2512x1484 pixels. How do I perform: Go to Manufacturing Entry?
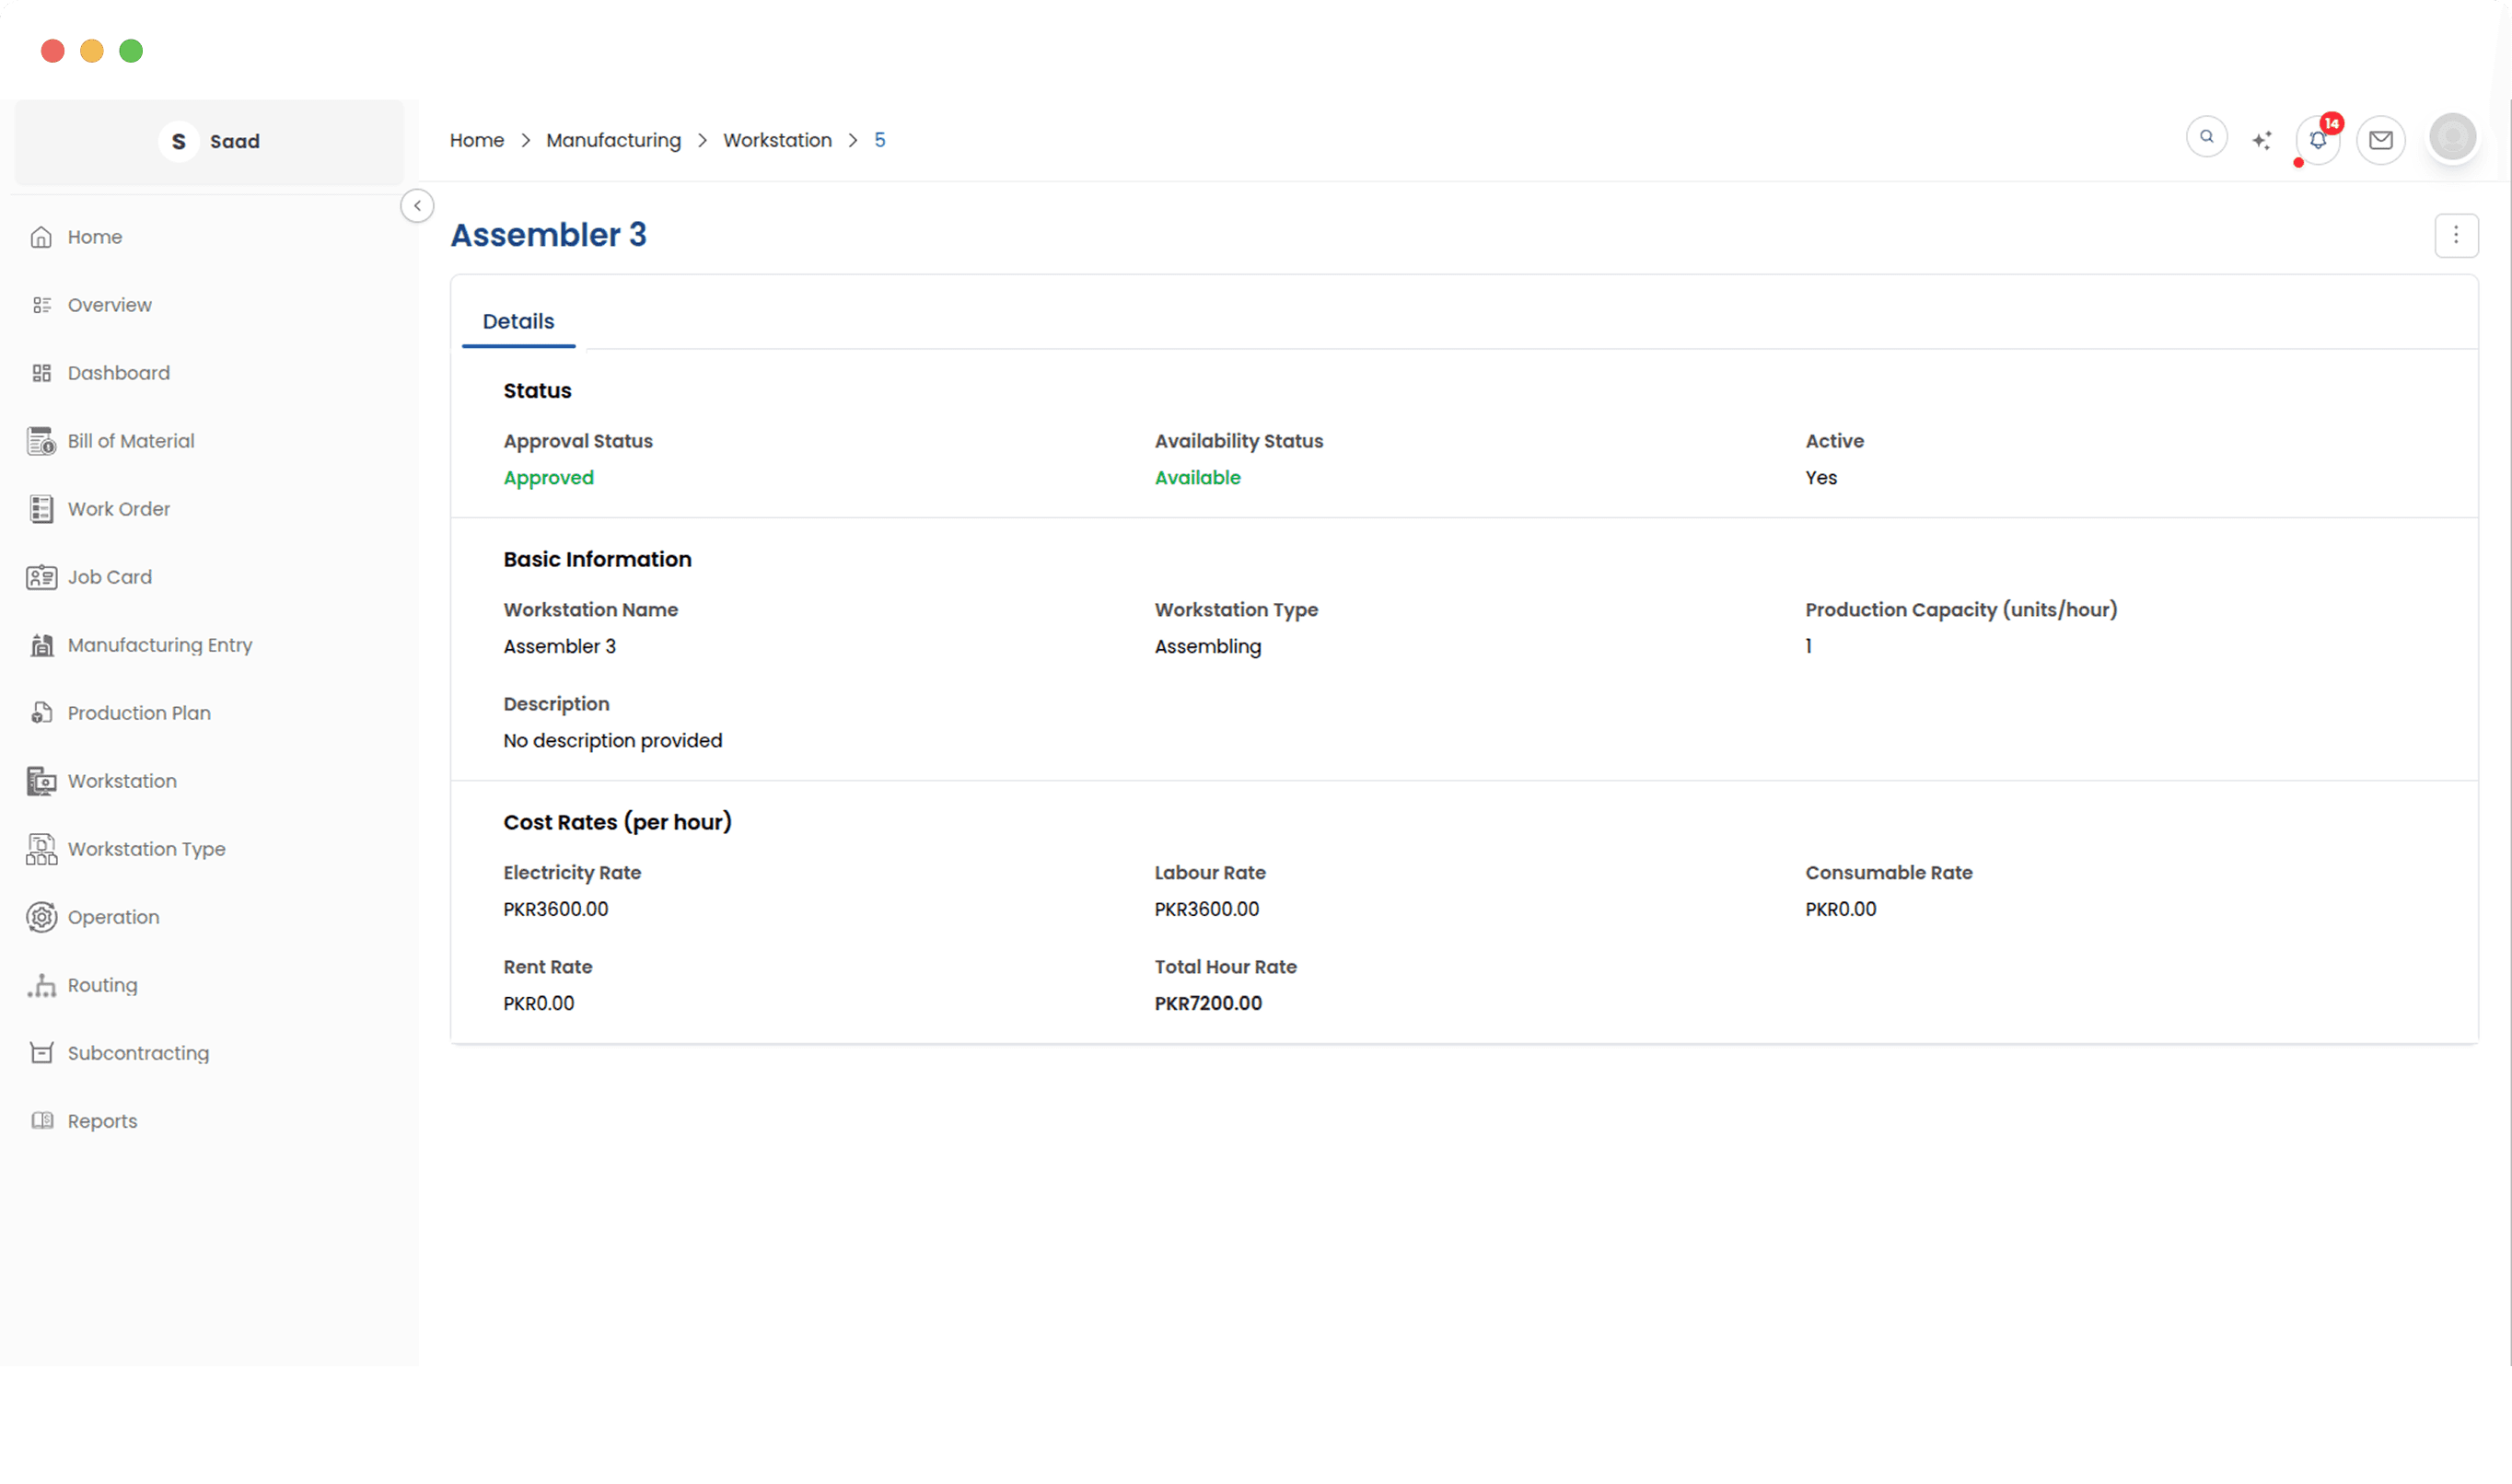click(160, 645)
